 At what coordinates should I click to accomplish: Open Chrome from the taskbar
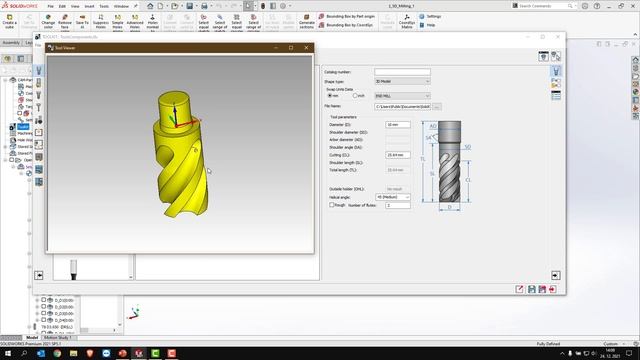click(57, 353)
